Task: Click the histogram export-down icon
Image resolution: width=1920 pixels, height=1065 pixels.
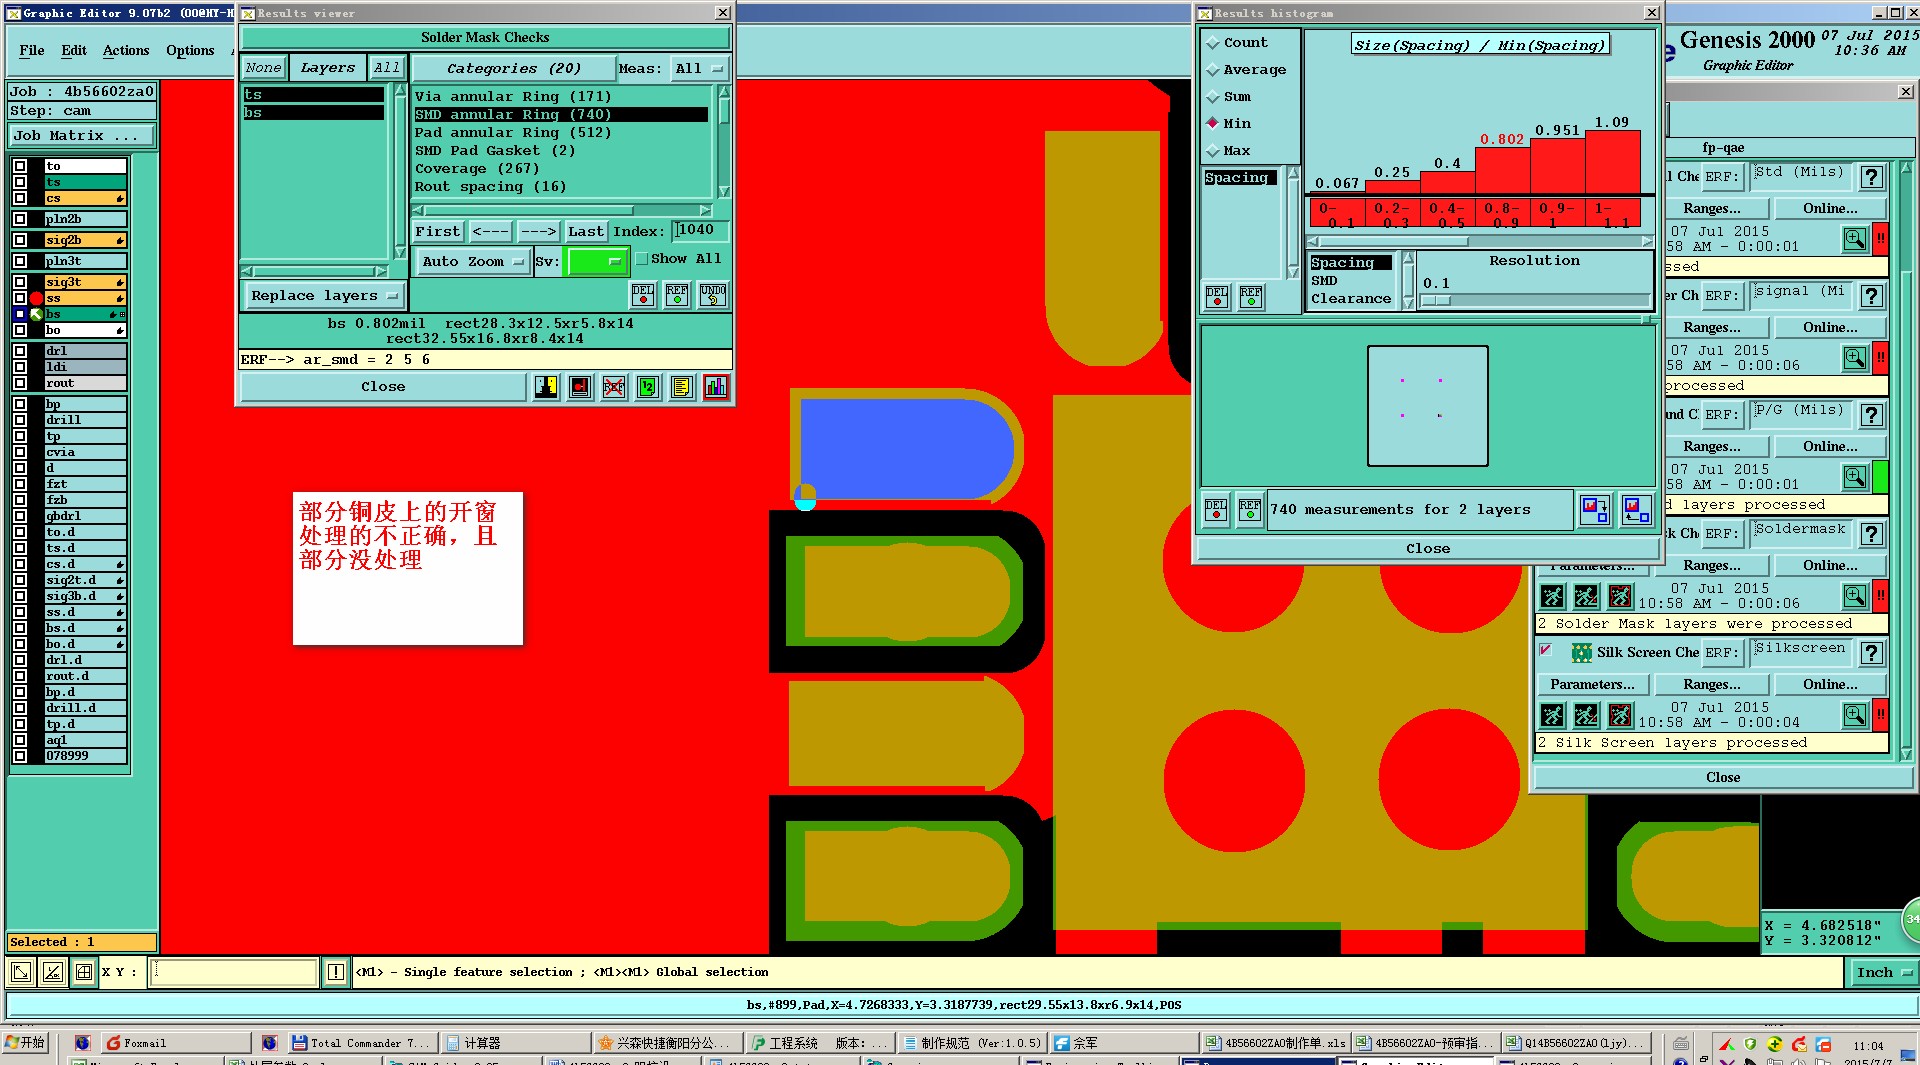Action: 1595,510
